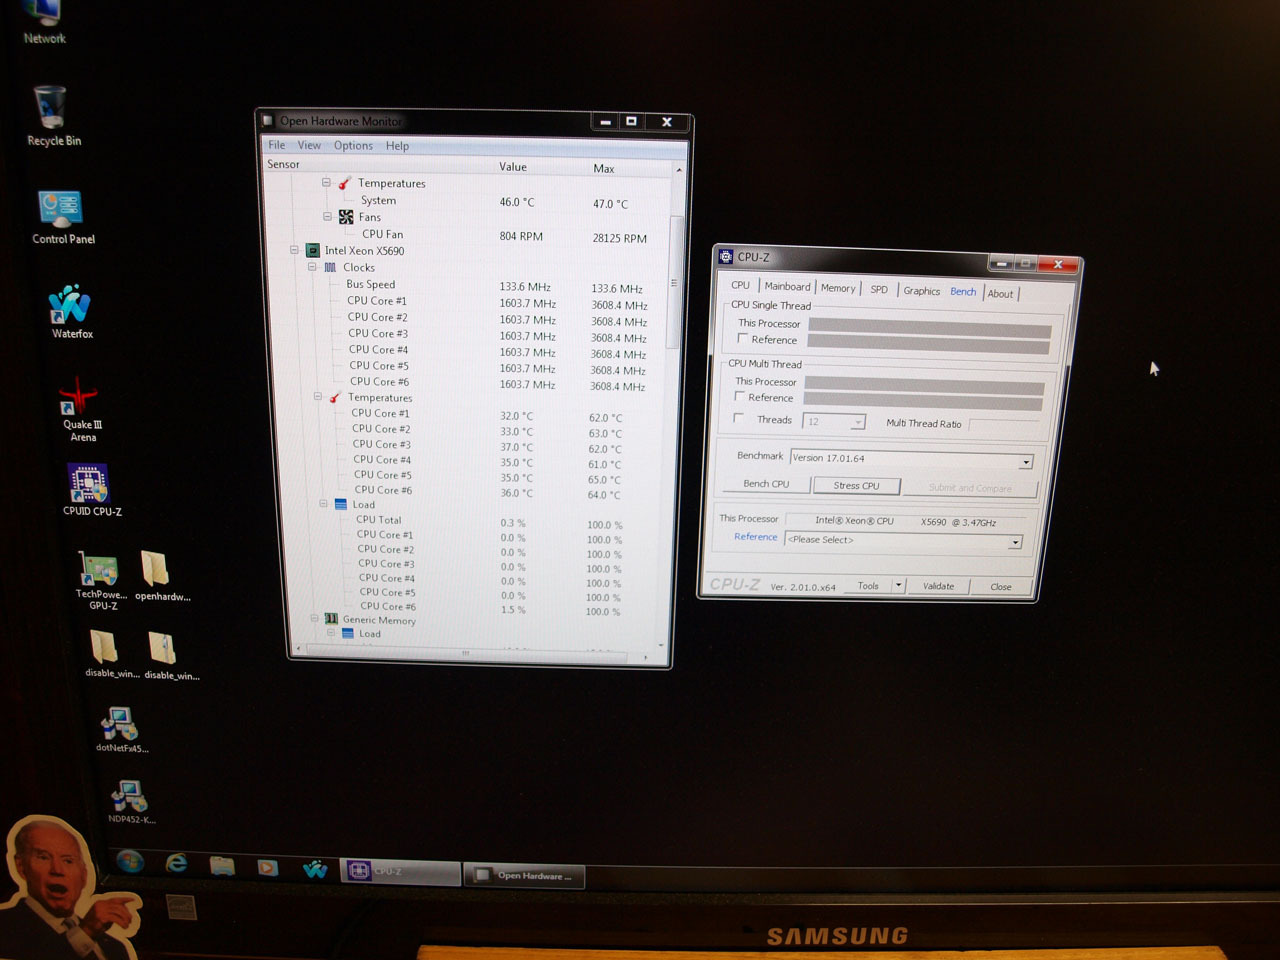
Task: Click the Tools button in CPU-Z
Action: coord(868,586)
